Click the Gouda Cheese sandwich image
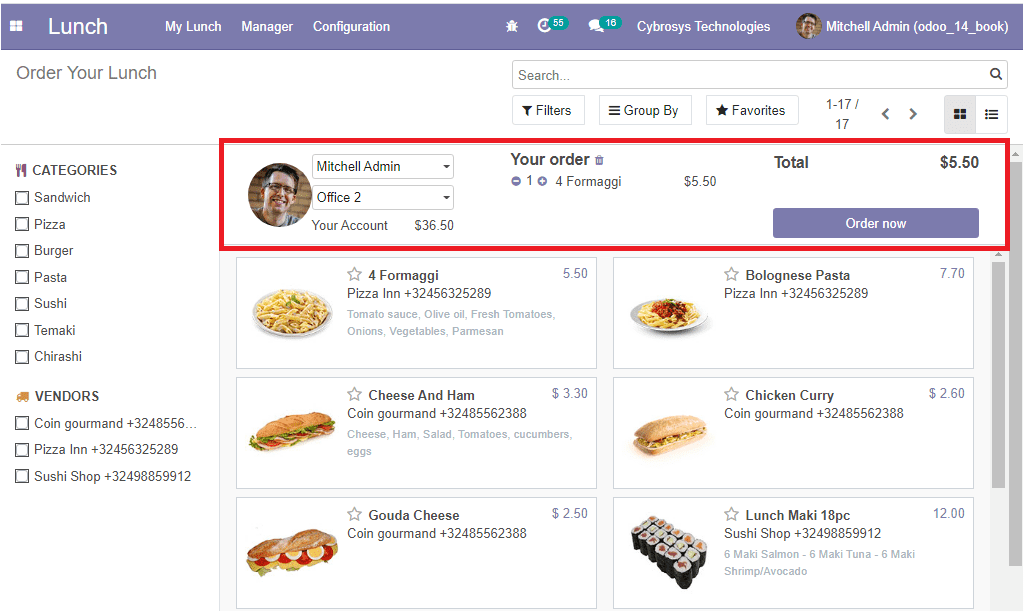This screenshot has width=1024, height=612. [x=292, y=552]
